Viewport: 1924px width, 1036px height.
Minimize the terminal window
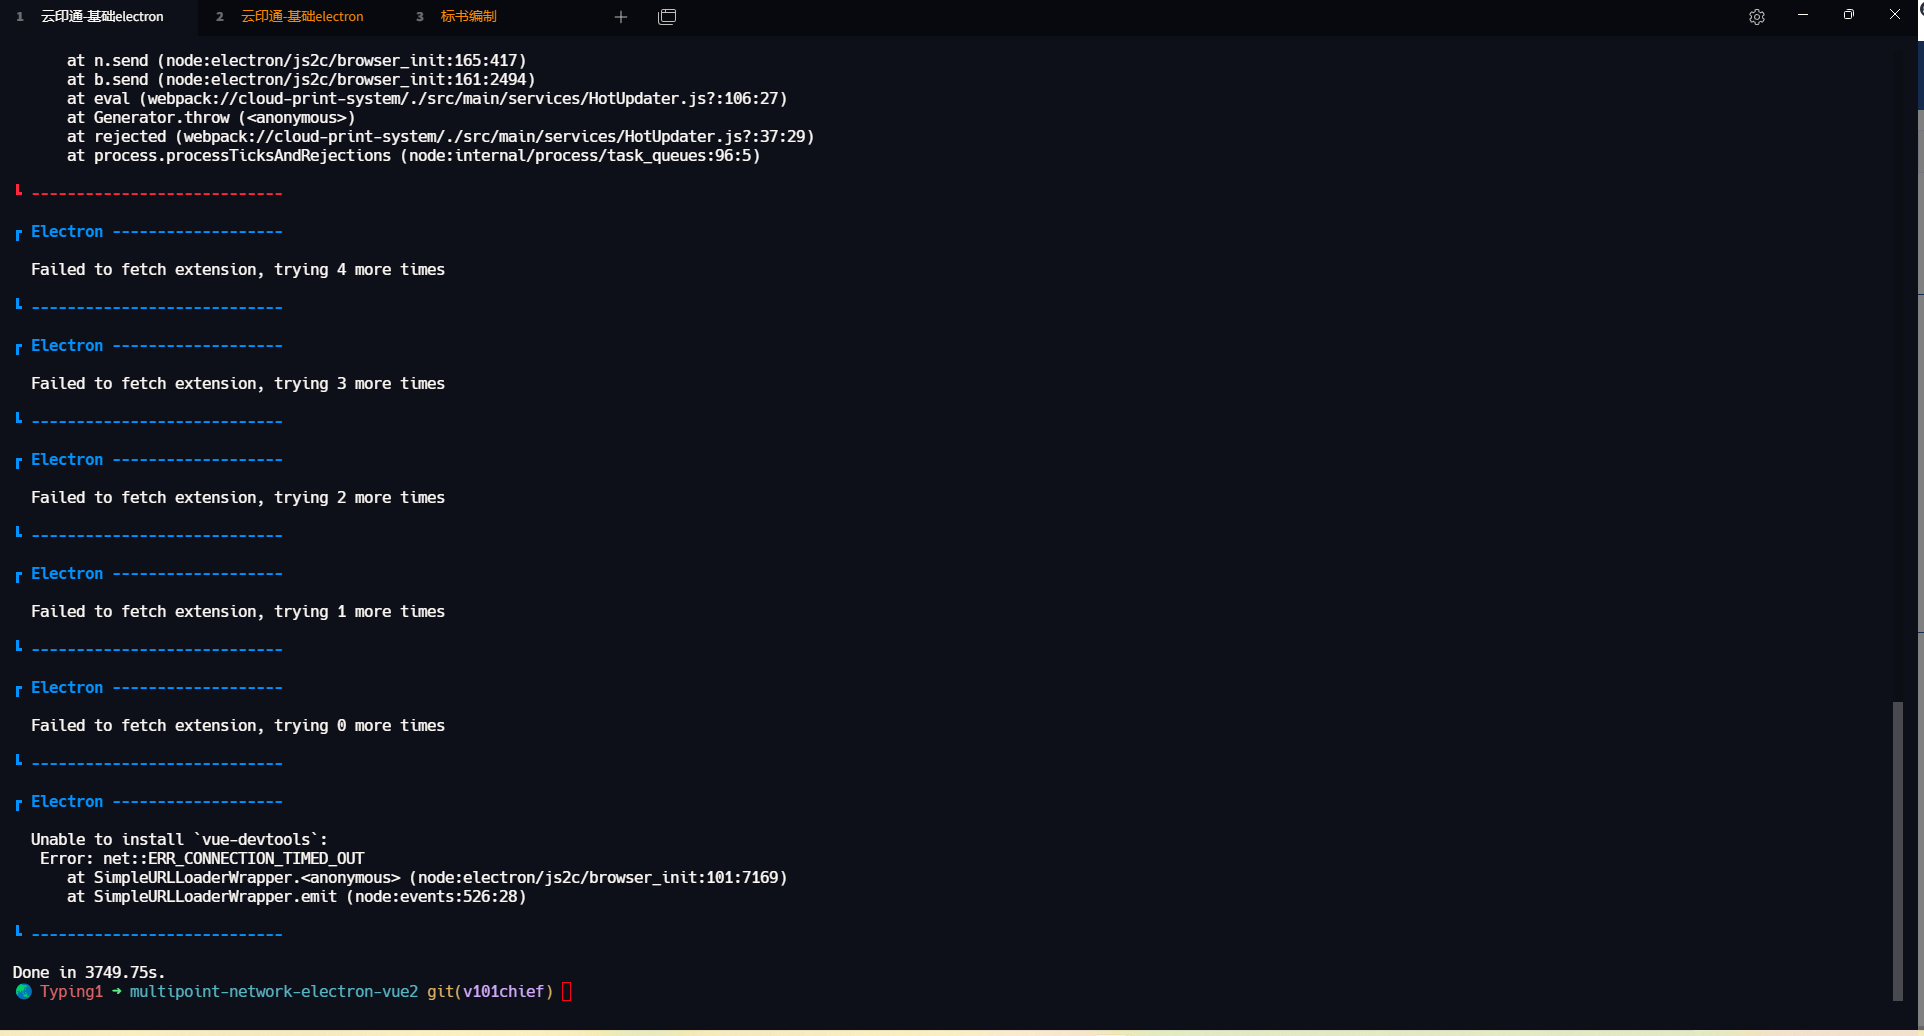1803,15
